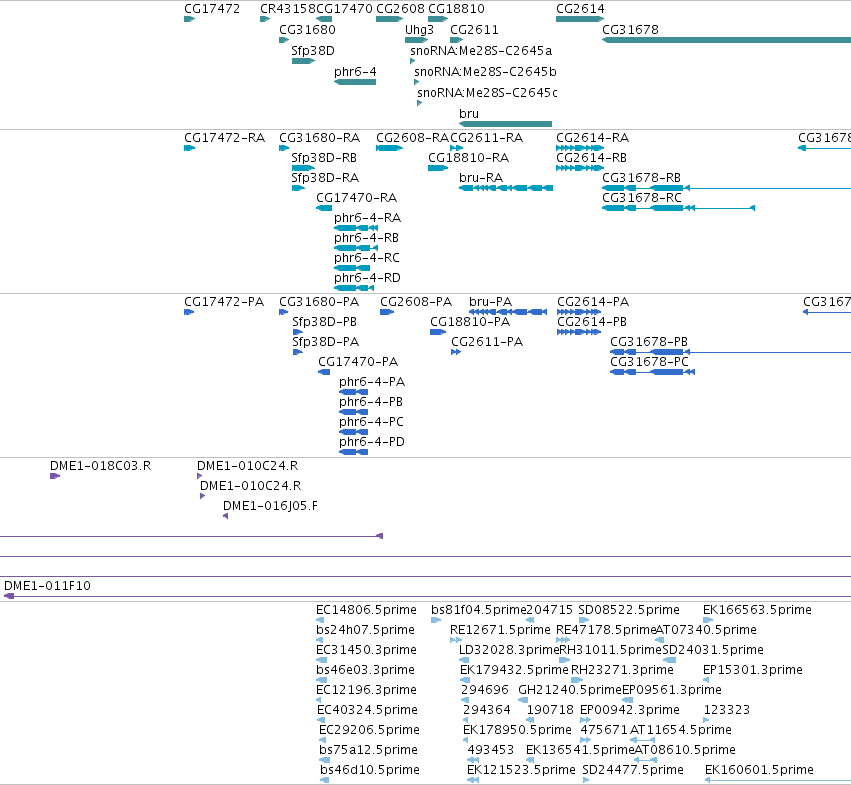Click EST label AT07340.5prime
The height and width of the screenshot is (785, 851).
(706, 630)
